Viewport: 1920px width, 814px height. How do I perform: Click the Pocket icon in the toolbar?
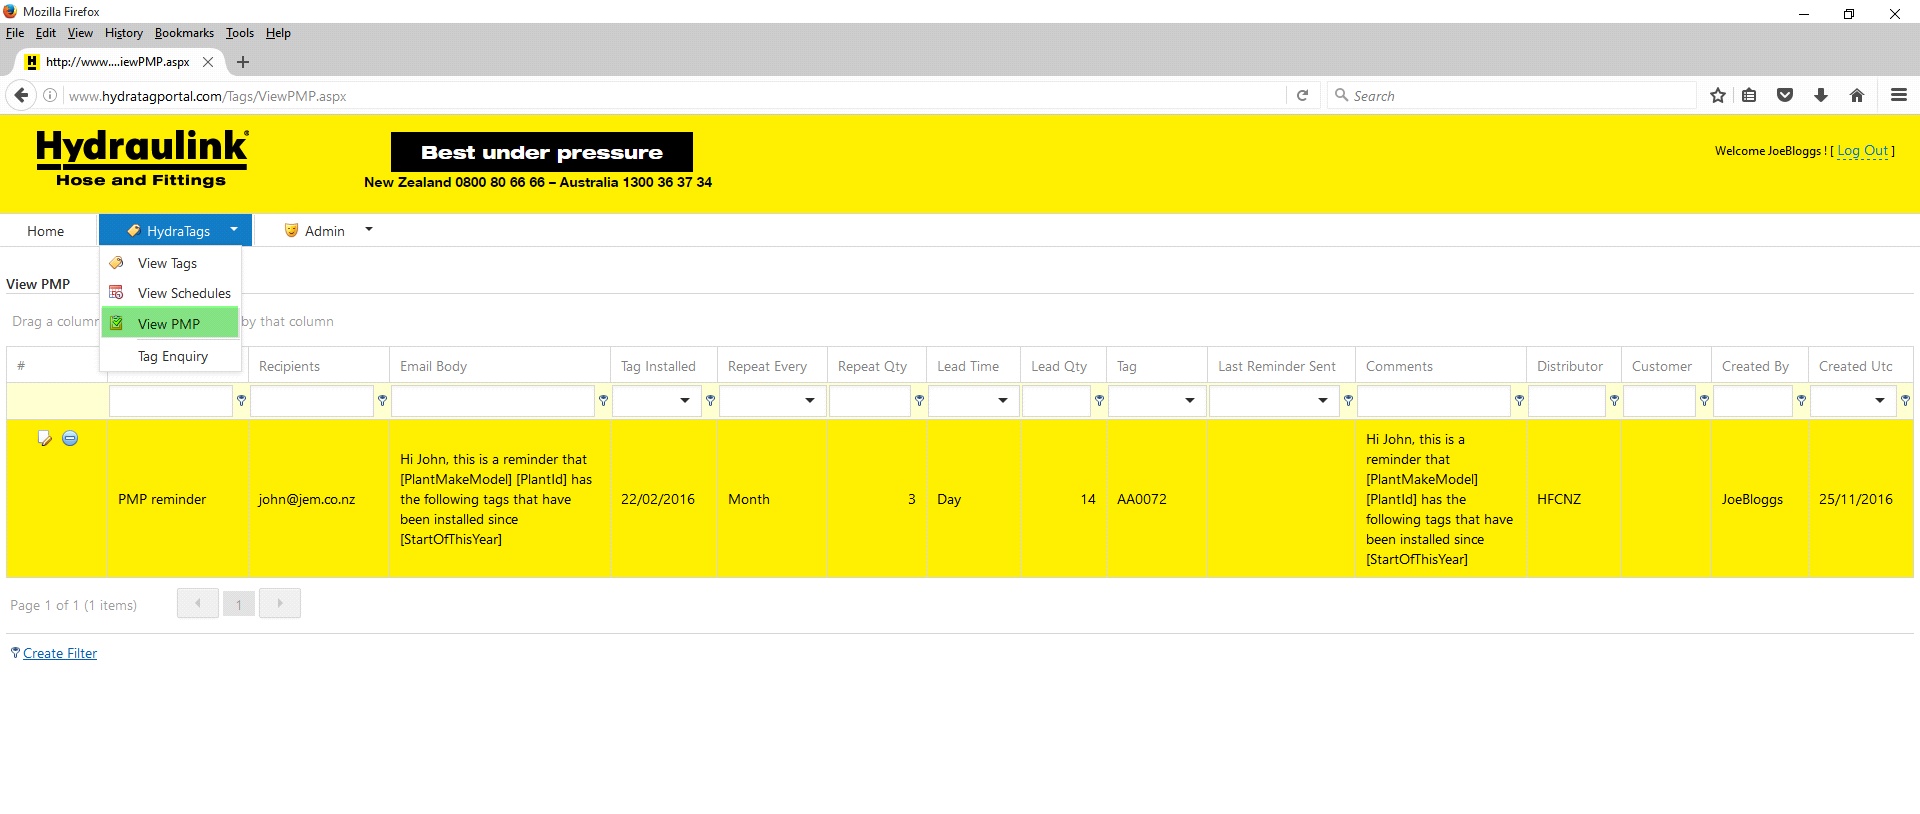click(1785, 95)
